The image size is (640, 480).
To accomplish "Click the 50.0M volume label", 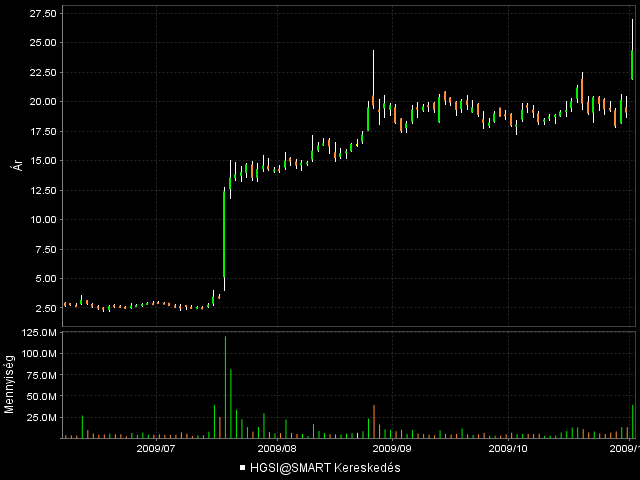I will (41, 396).
